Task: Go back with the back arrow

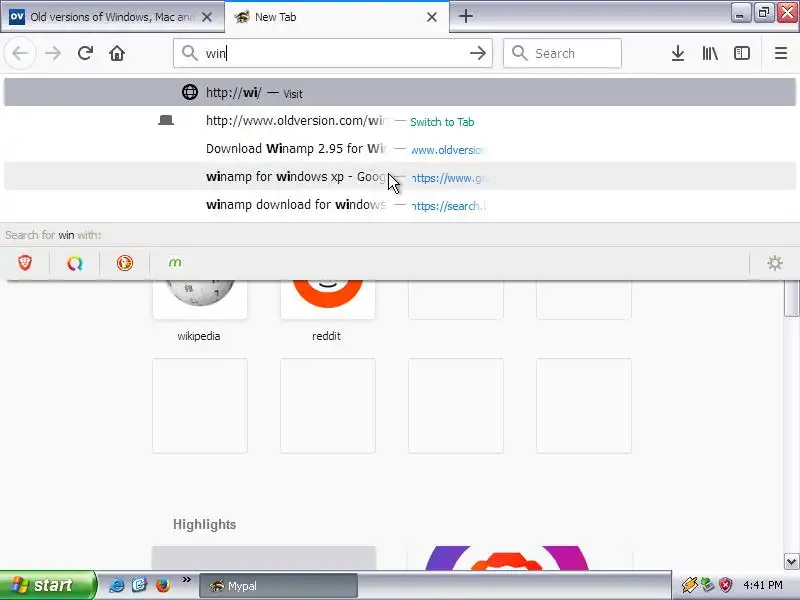Action: point(20,53)
